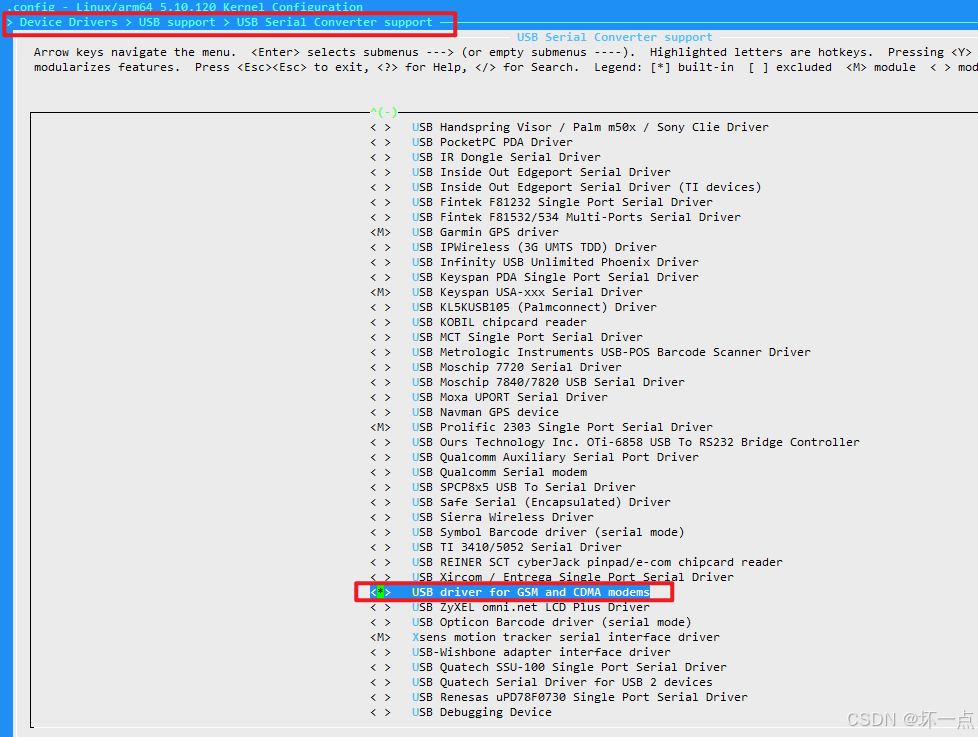Select USB Opticon Barcode driver (serial mode)
Viewport: 978px width, 737px height.
(551, 622)
